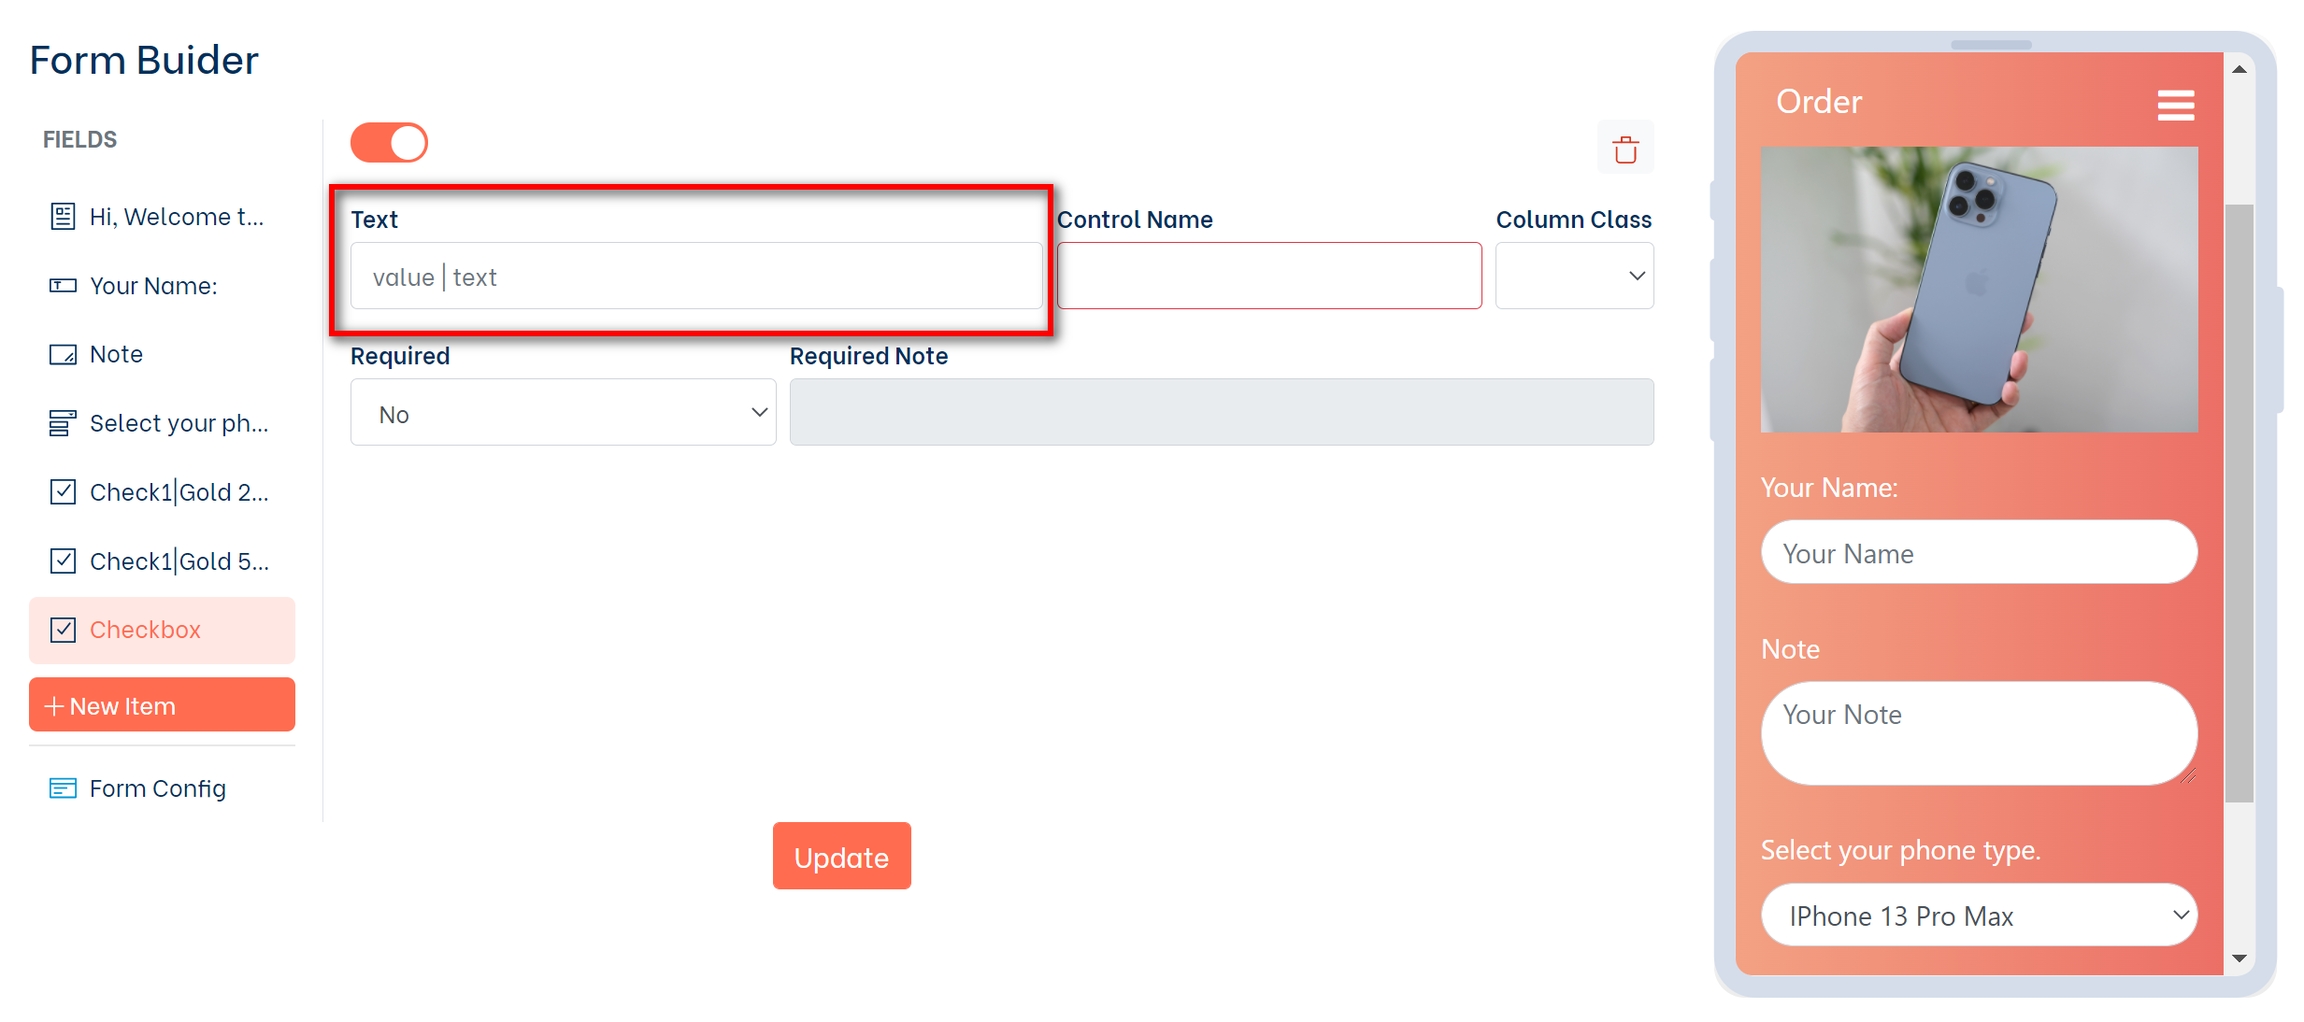Viewport: 2304px width, 1022px height.
Task: Expand the Column Class dropdown
Action: pyautogui.click(x=1574, y=276)
